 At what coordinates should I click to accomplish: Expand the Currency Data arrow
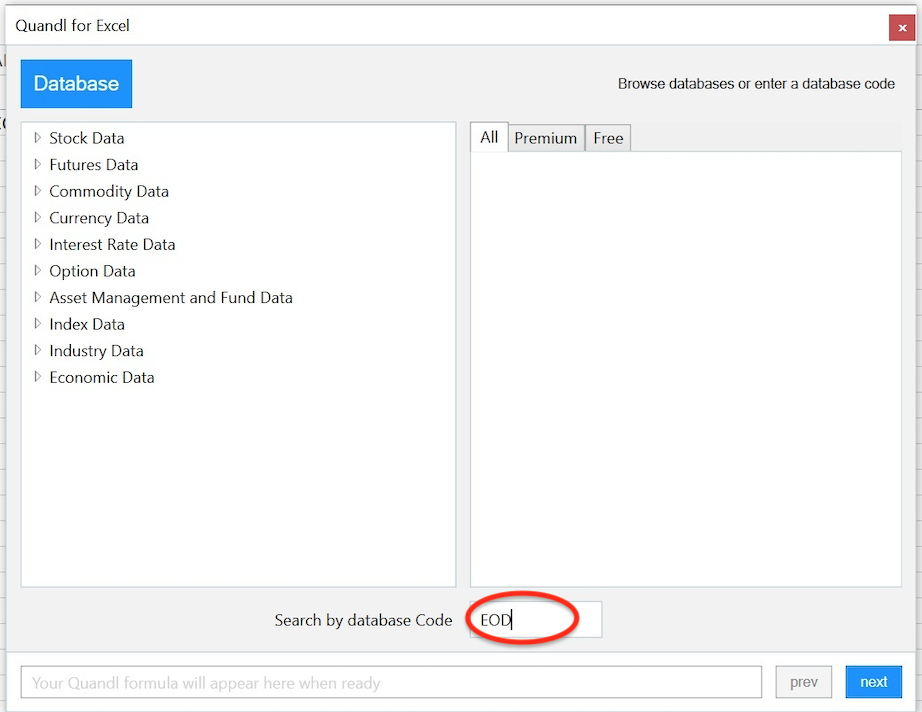pyautogui.click(x=38, y=217)
